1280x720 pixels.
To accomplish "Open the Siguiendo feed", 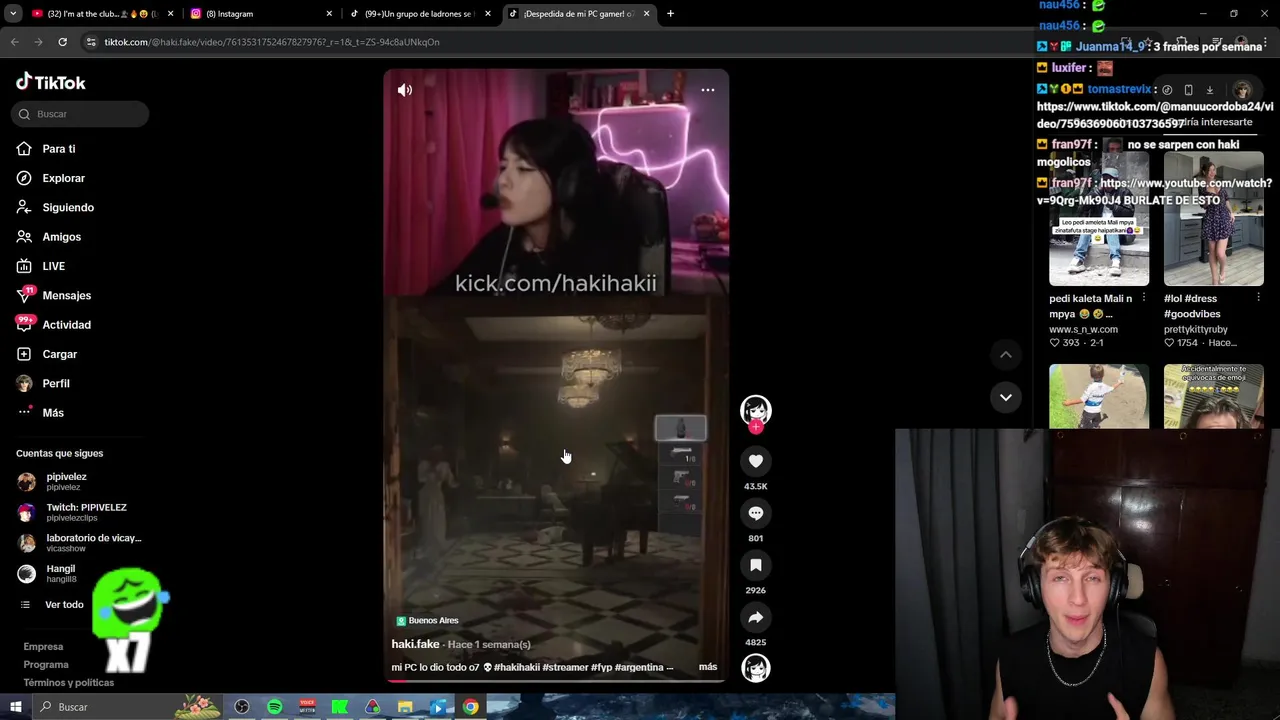I will click(x=67, y=207).
